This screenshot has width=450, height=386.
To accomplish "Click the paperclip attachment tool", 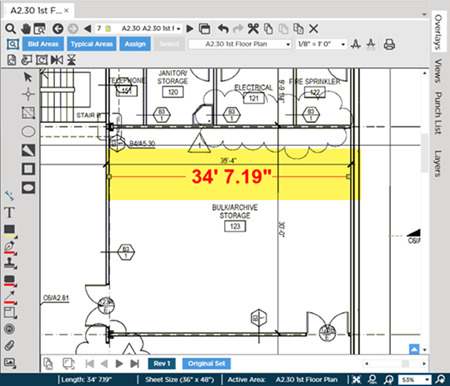I will [x=9, y=346].
